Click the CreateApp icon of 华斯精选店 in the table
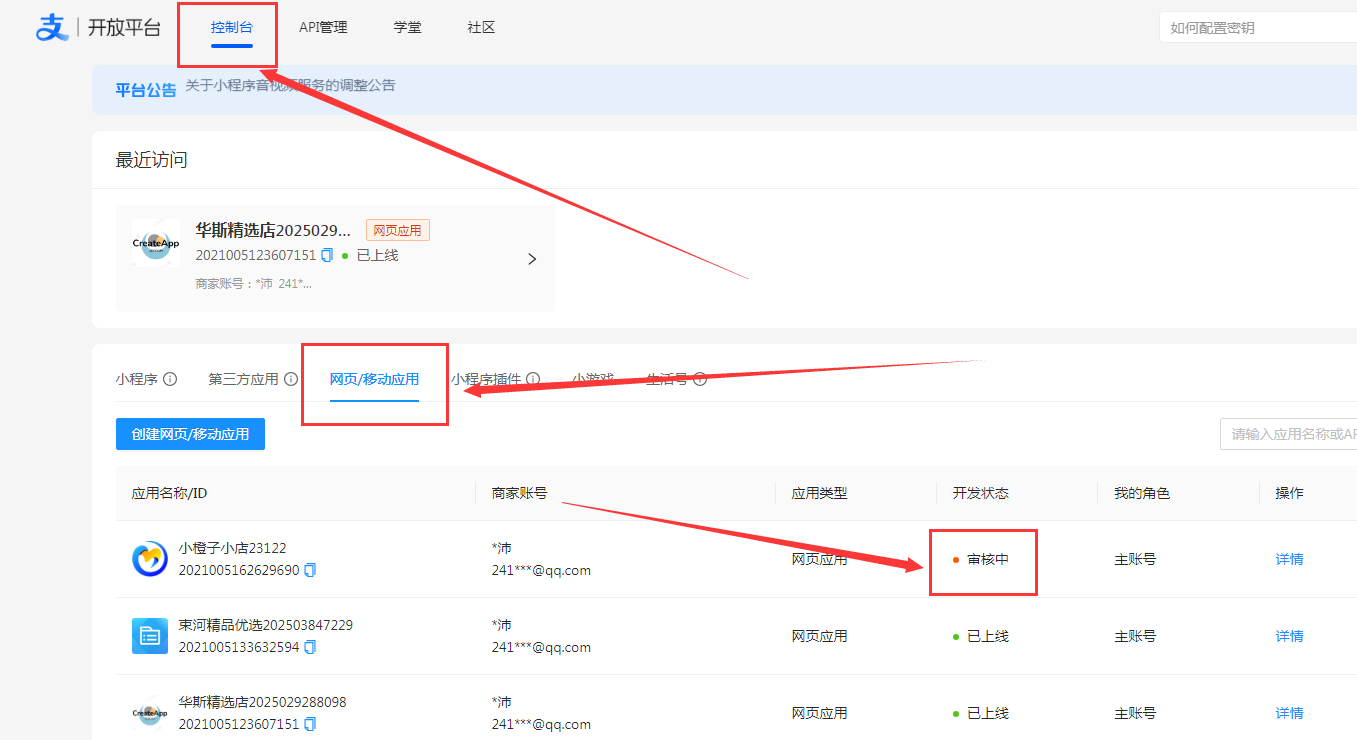1357x740 pixels. pos(150,712)
